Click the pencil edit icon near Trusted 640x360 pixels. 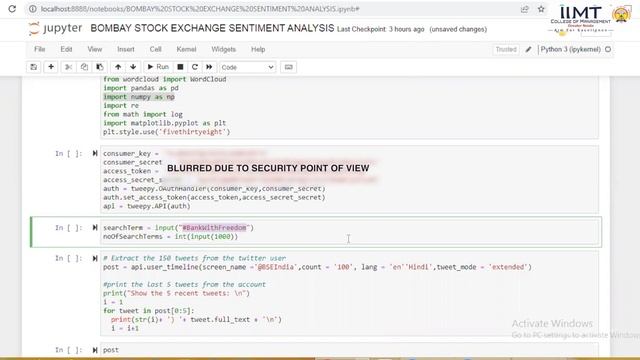(x=529, y=49)
